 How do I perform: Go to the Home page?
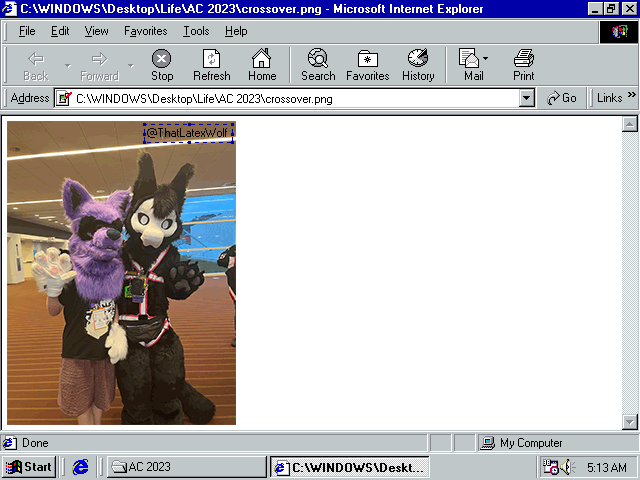point(262,64)
